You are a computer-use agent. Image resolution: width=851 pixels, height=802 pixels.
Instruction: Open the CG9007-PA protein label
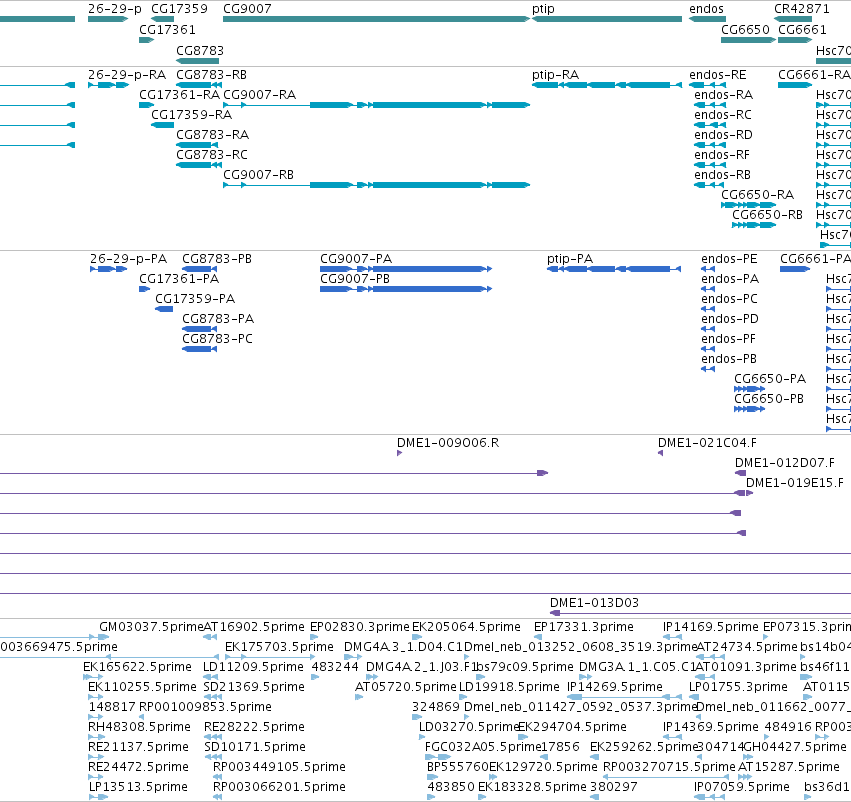click(x=356, y=259)
